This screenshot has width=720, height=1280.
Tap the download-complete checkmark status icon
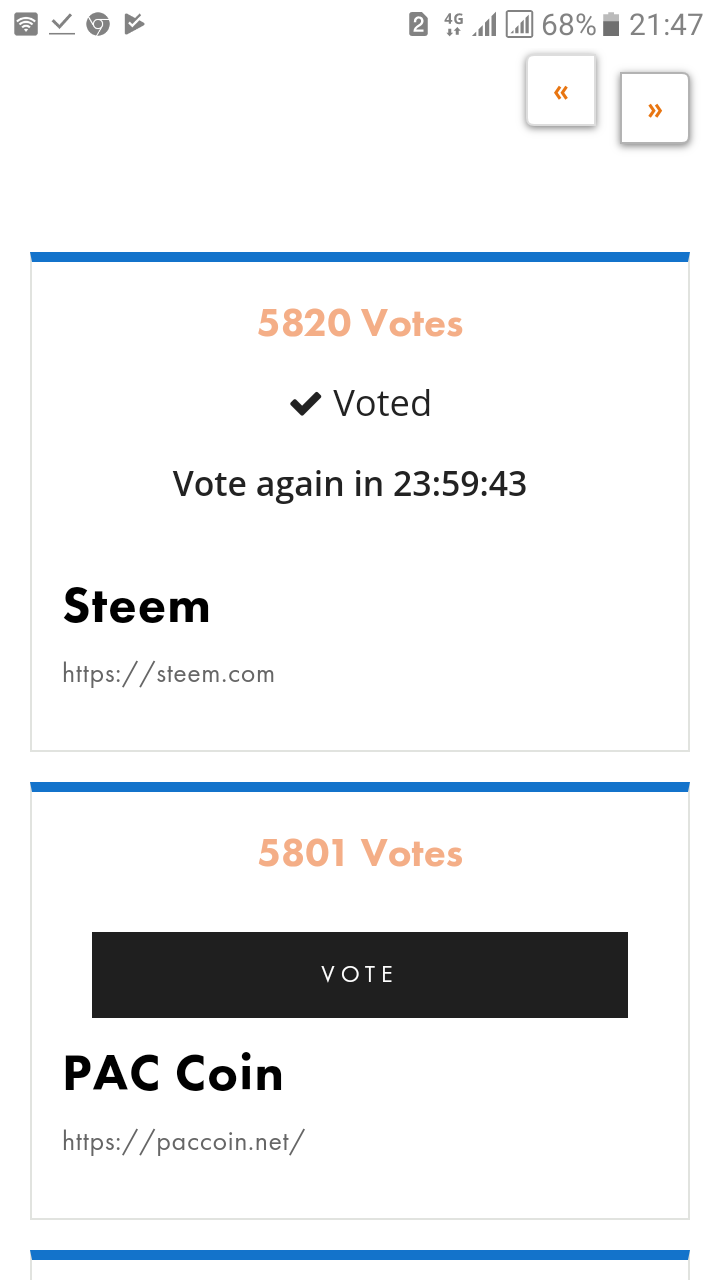point(62,24)
